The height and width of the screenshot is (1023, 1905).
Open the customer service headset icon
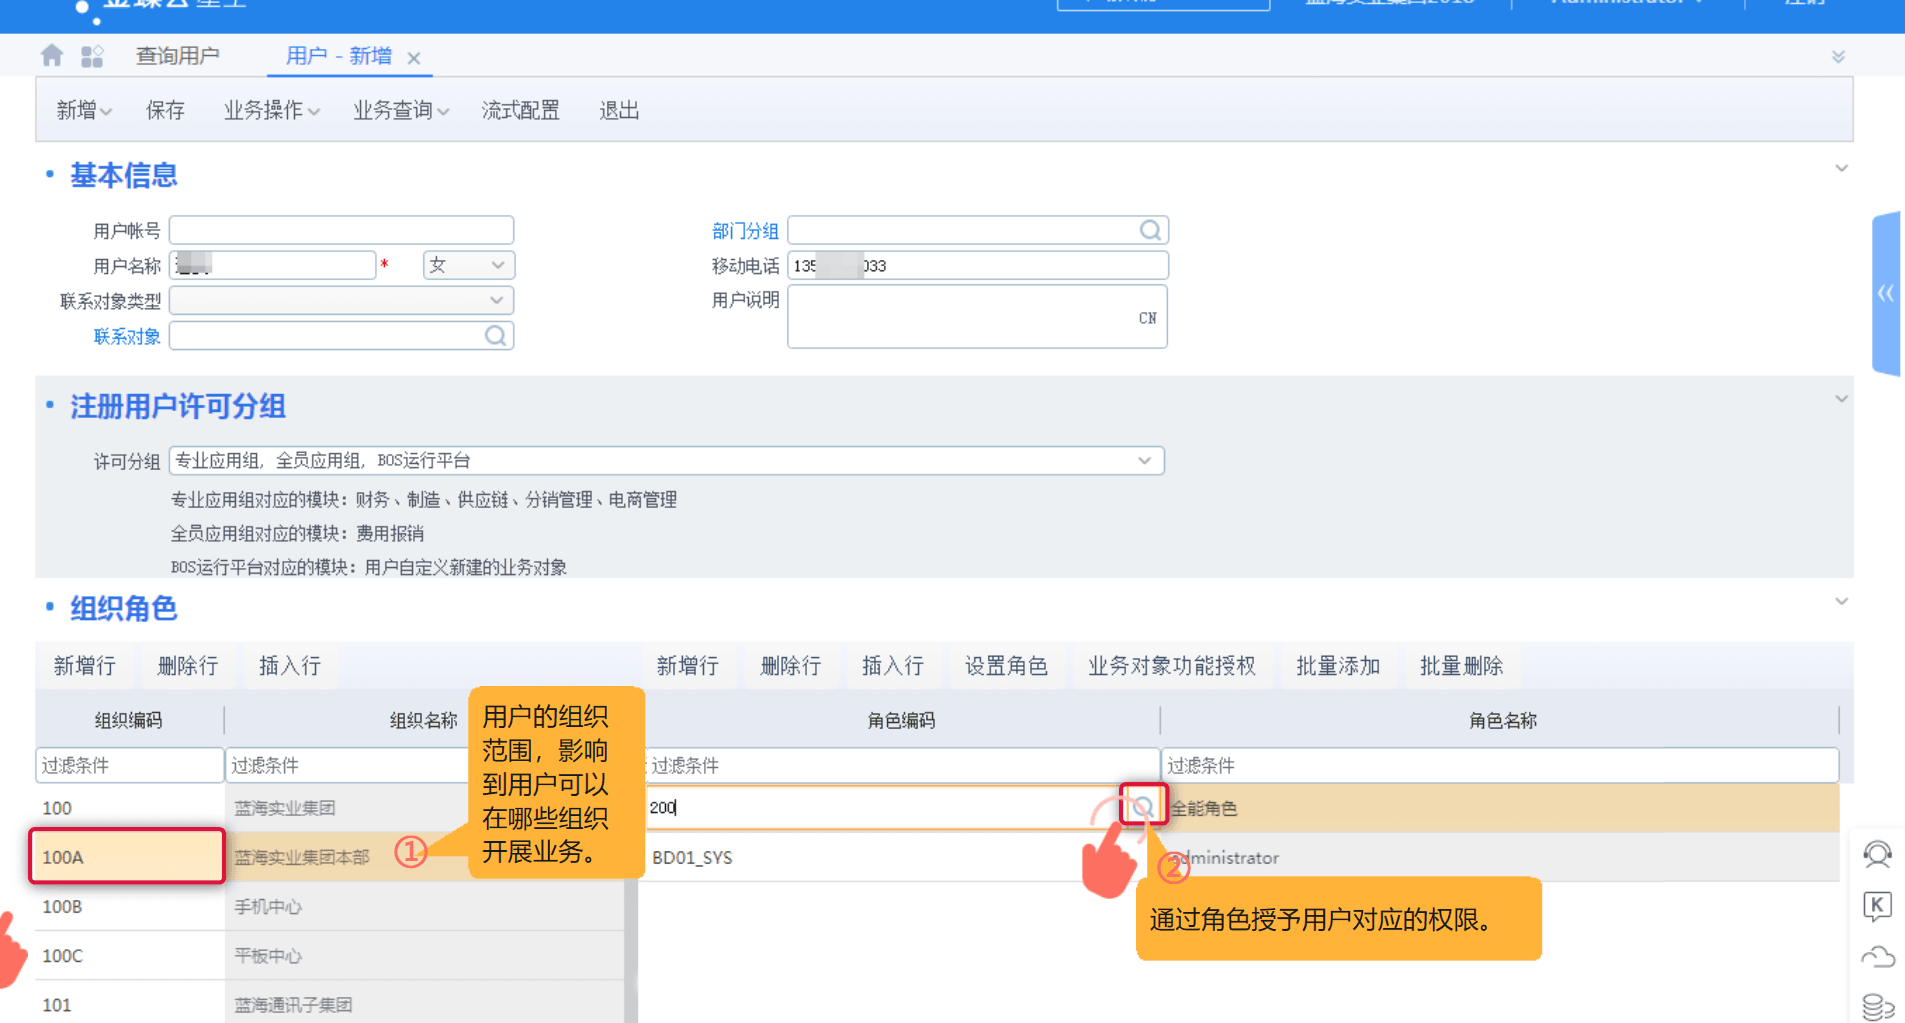coord(1878,855)
